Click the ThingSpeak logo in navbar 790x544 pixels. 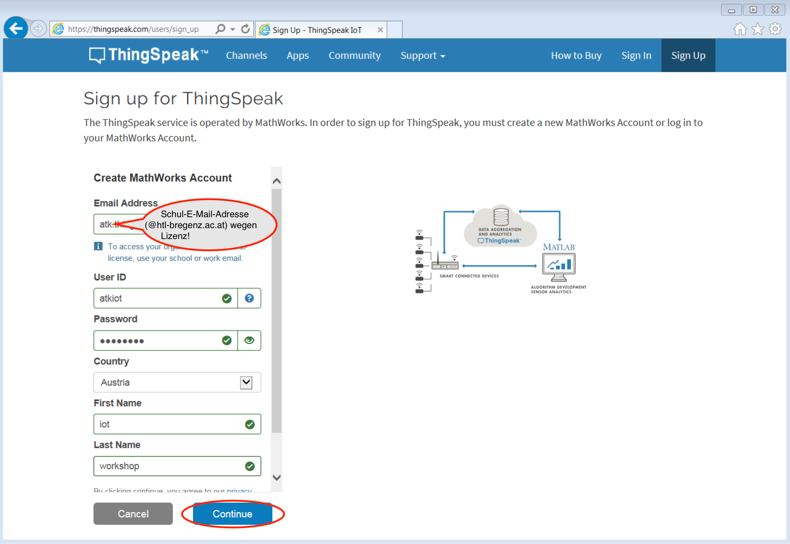(149, 55)
